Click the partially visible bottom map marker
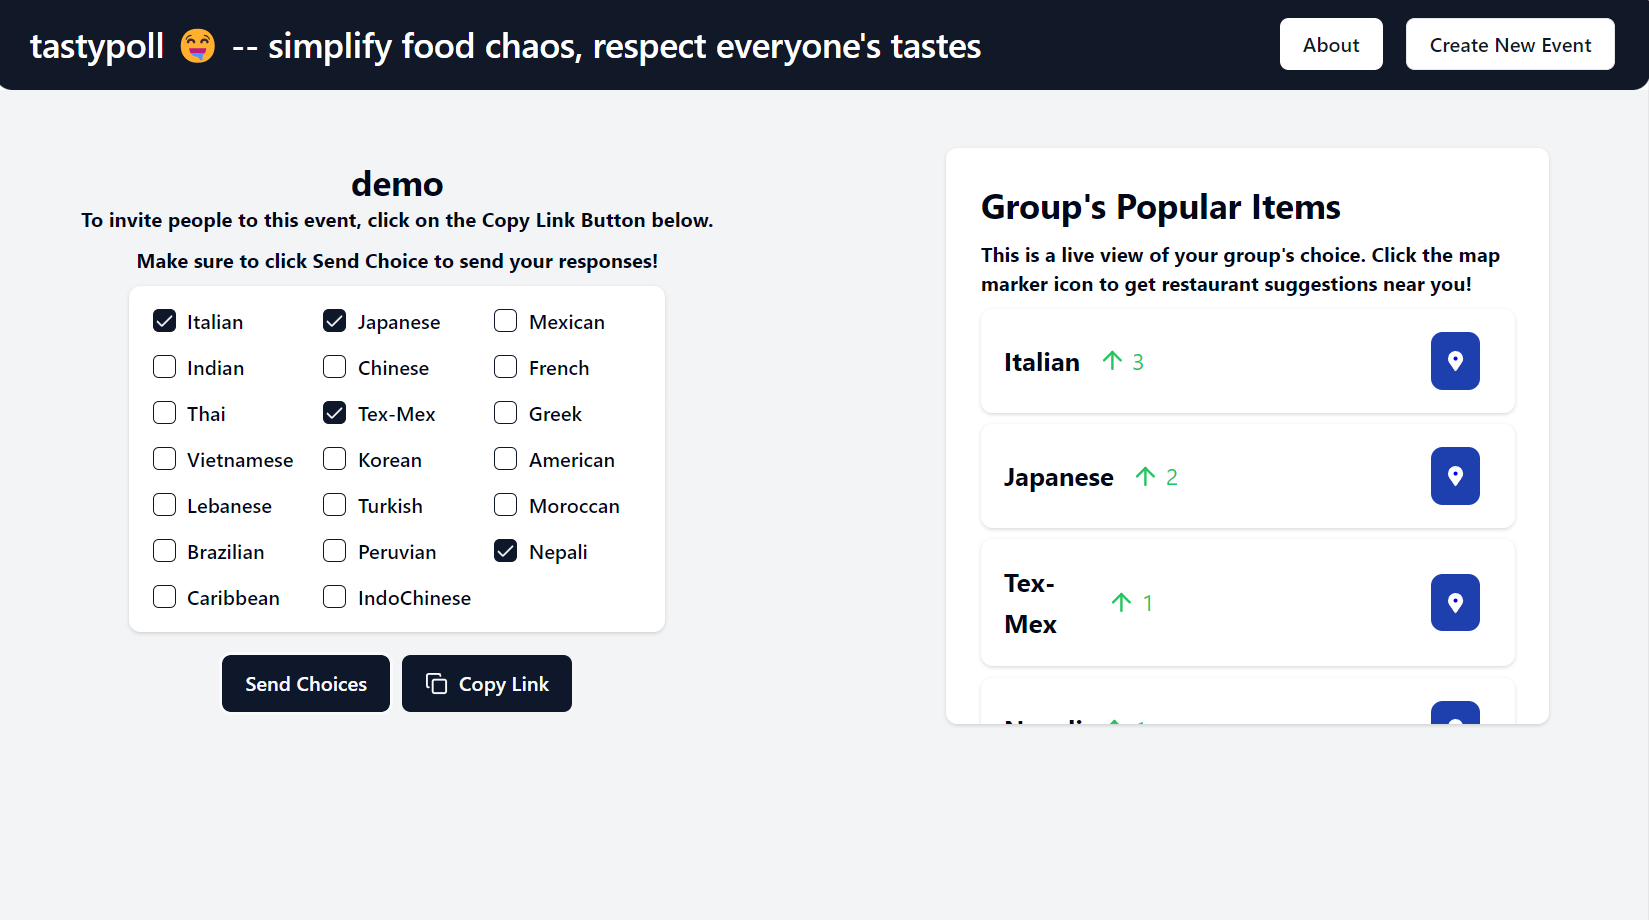The height and width of the screenshot is (920, 1649). [1455, 713]
